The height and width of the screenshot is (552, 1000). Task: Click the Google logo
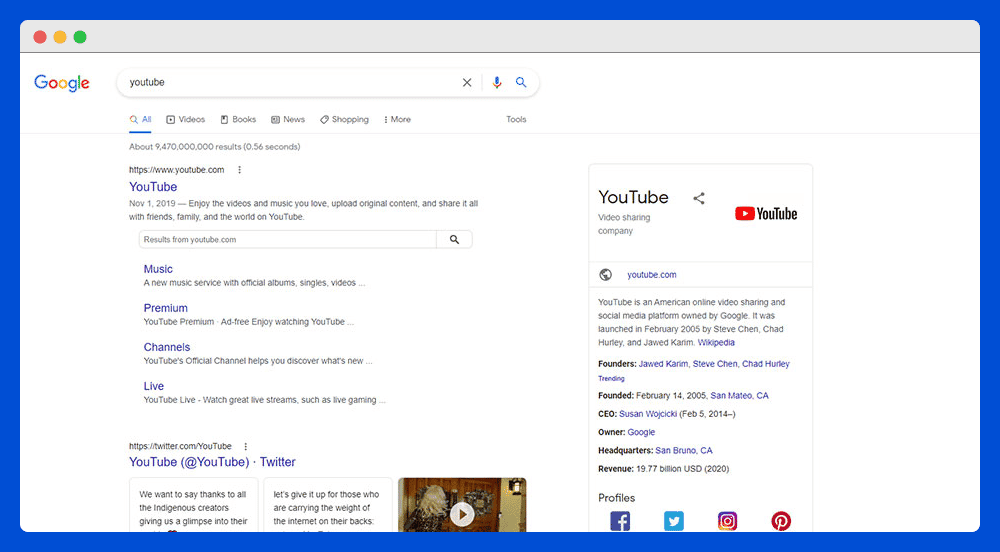[62, 83]
